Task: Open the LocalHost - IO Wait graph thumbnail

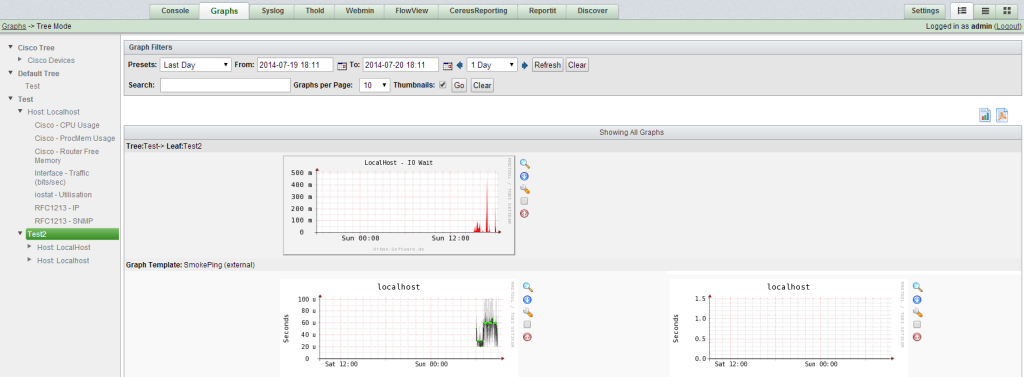Action: (x=399, y=205)
